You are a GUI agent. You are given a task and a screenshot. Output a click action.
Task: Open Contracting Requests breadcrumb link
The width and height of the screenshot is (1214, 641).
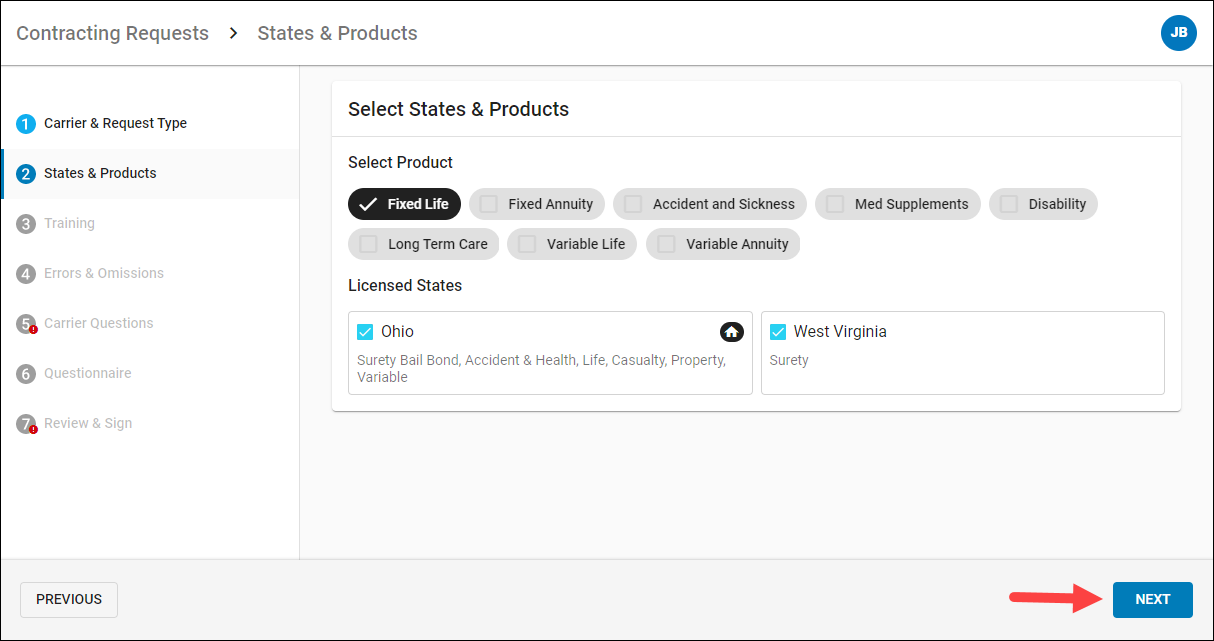[x=112, y=33]
